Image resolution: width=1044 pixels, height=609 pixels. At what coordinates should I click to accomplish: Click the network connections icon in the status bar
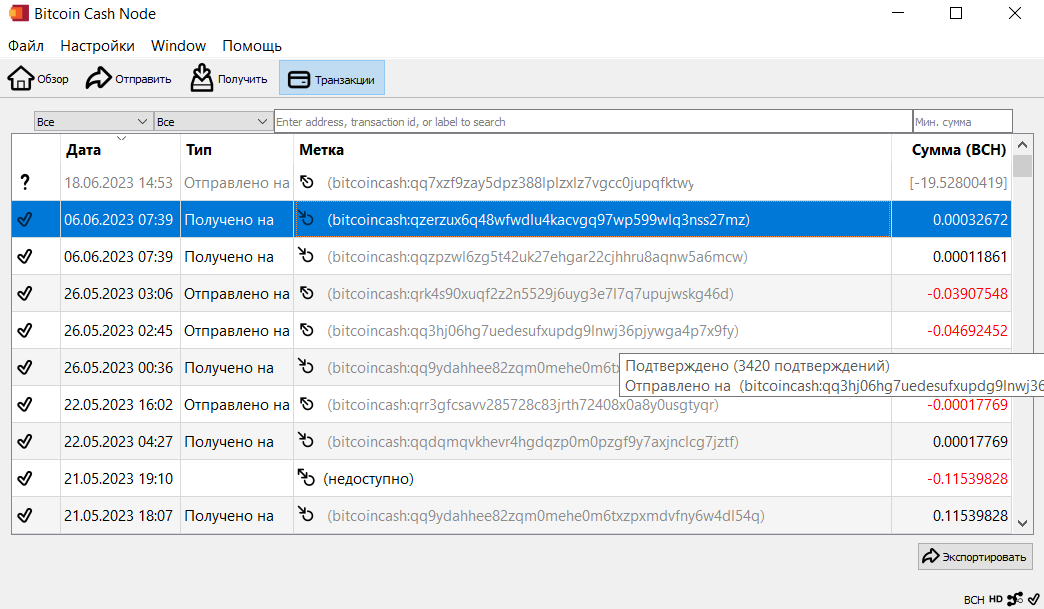pos(1015,599)
